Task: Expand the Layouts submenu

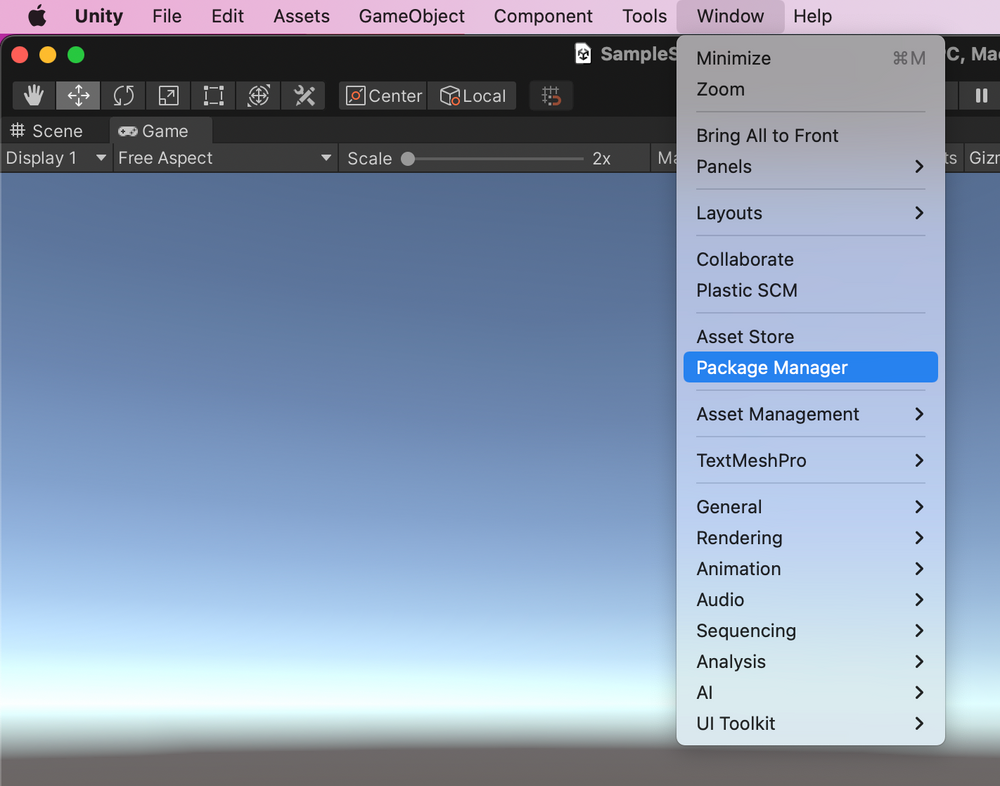Action: pos(810,213)
